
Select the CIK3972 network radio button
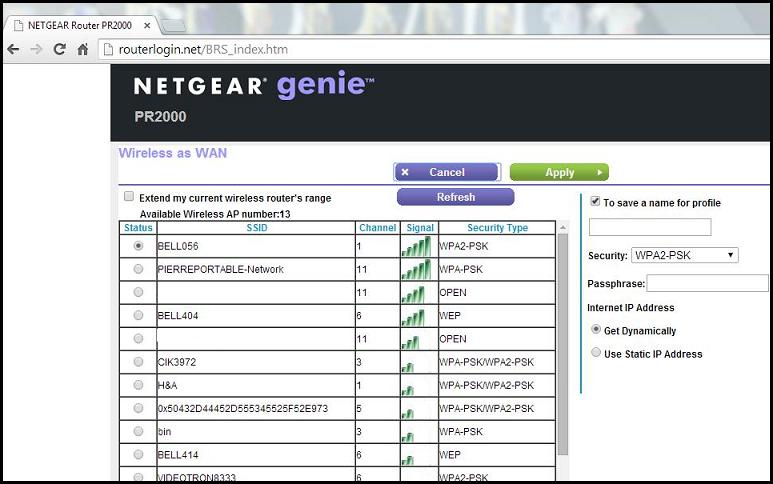(x=138, y=360)
